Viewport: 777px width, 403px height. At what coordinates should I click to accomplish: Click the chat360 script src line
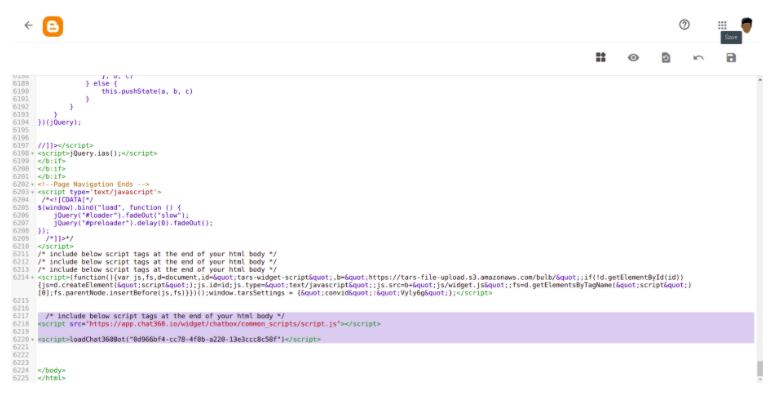(209, 324)
